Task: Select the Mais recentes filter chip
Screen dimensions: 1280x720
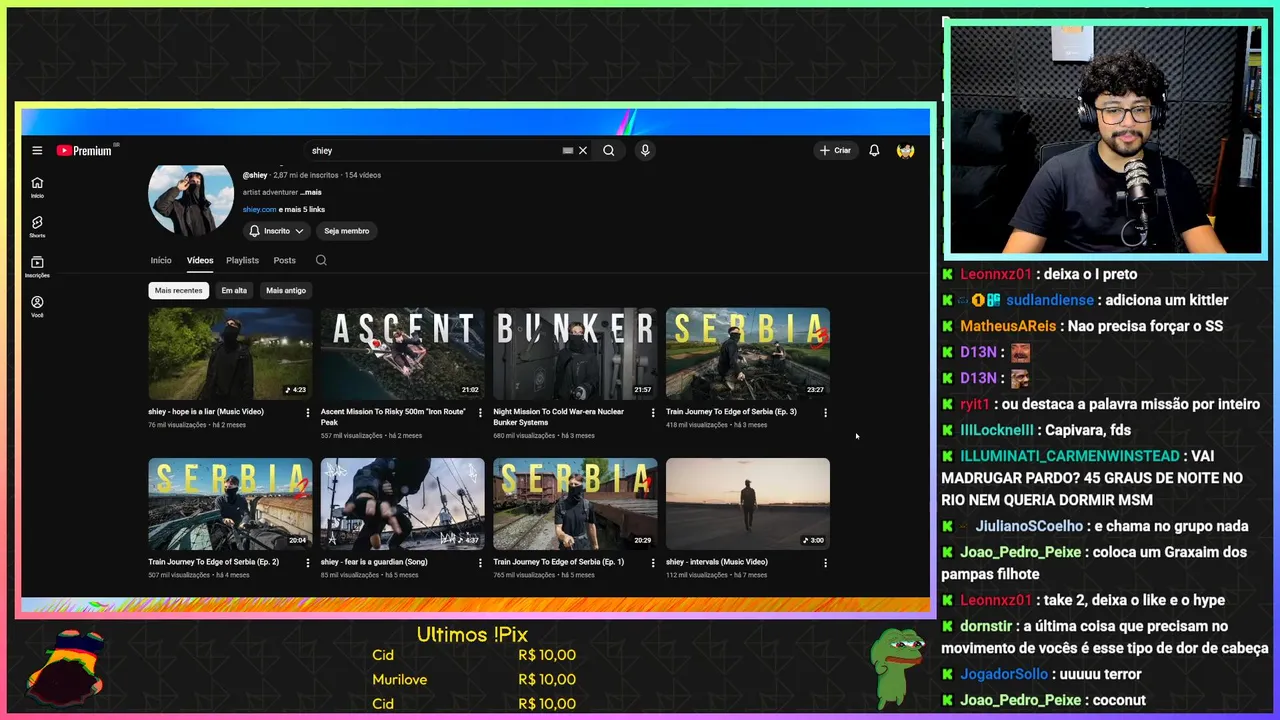Action: click(179, 290)
